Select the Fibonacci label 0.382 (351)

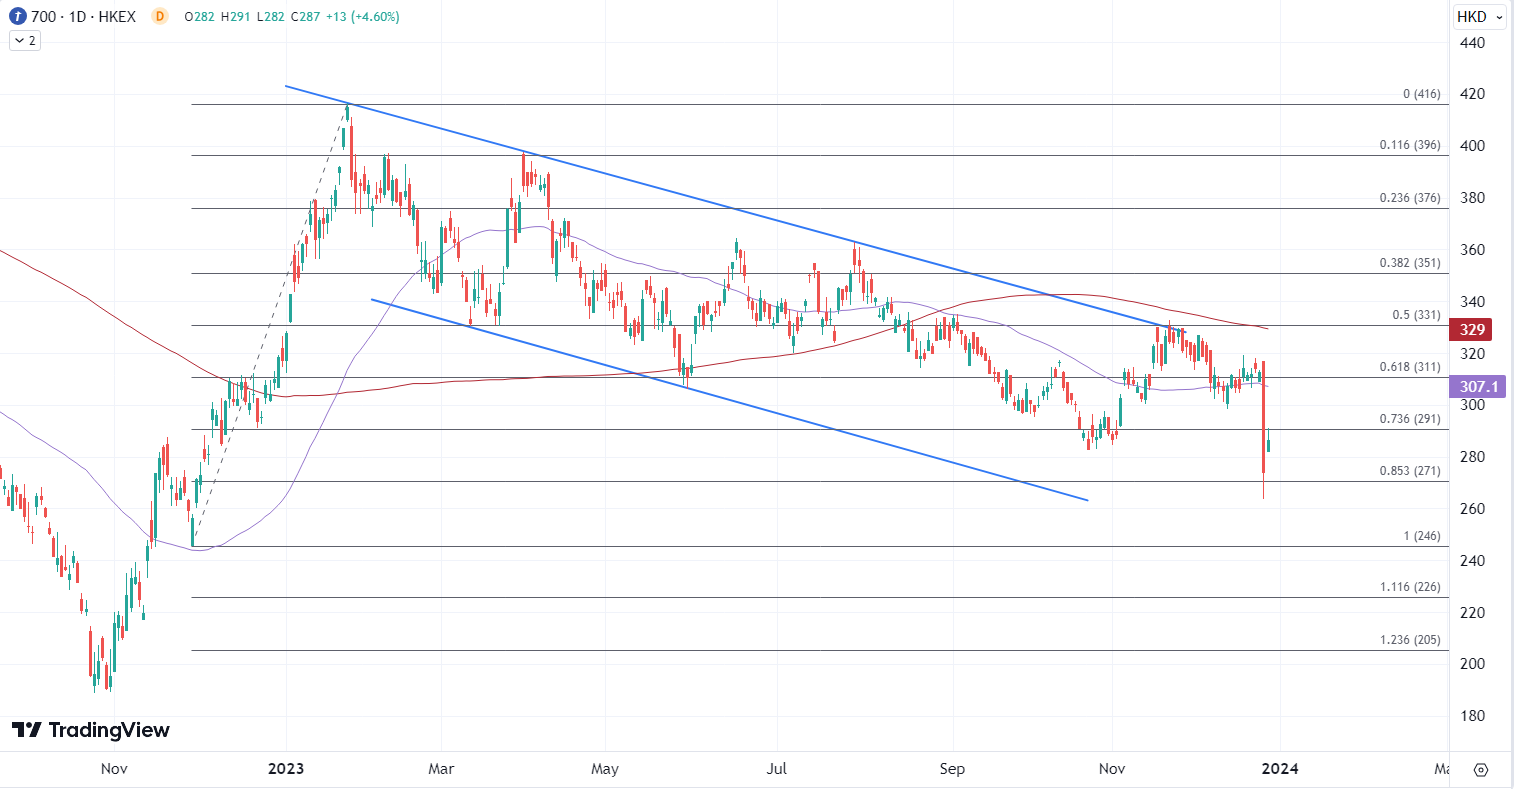tap(1410, 264)
